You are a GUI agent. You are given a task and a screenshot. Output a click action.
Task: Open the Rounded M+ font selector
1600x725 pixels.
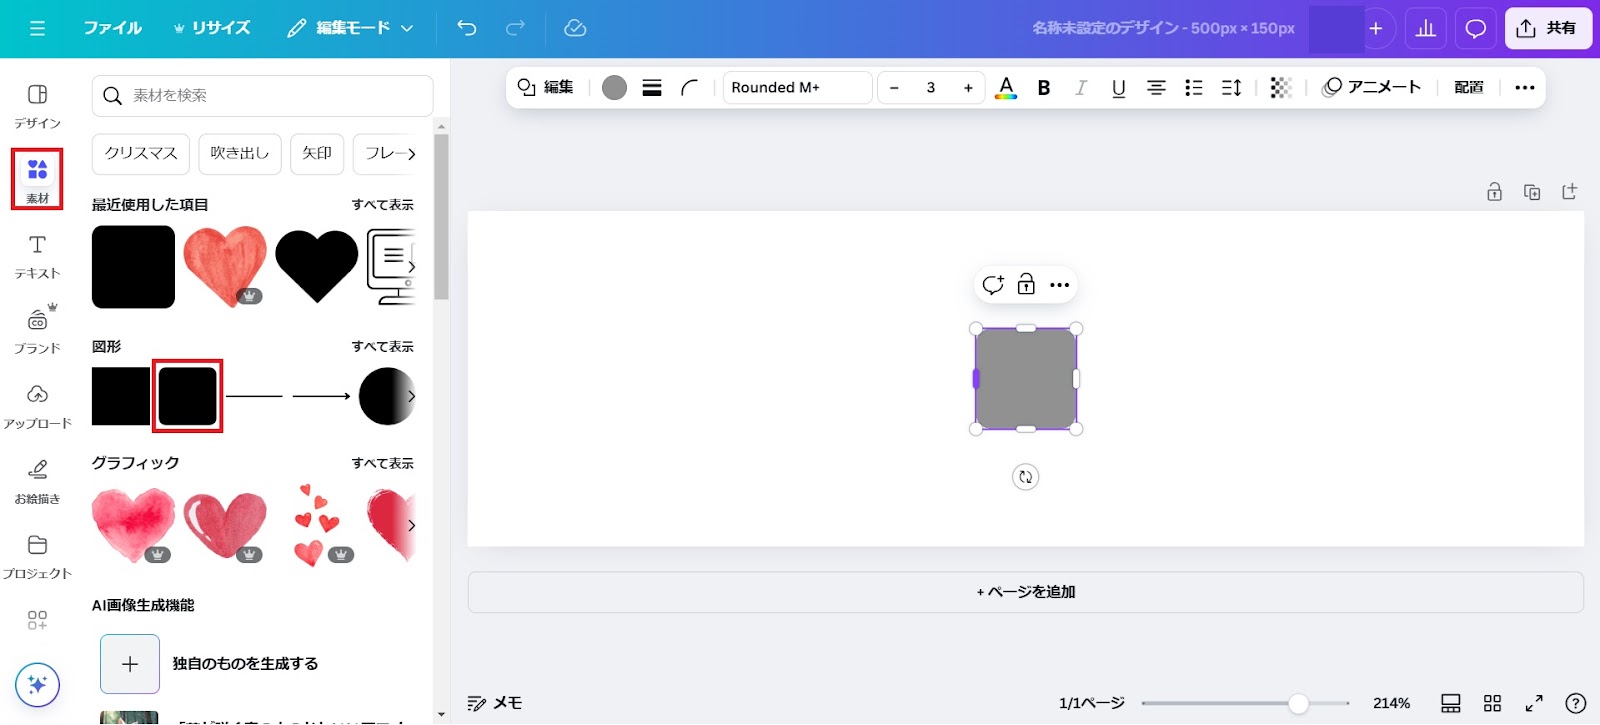point(797,88)
